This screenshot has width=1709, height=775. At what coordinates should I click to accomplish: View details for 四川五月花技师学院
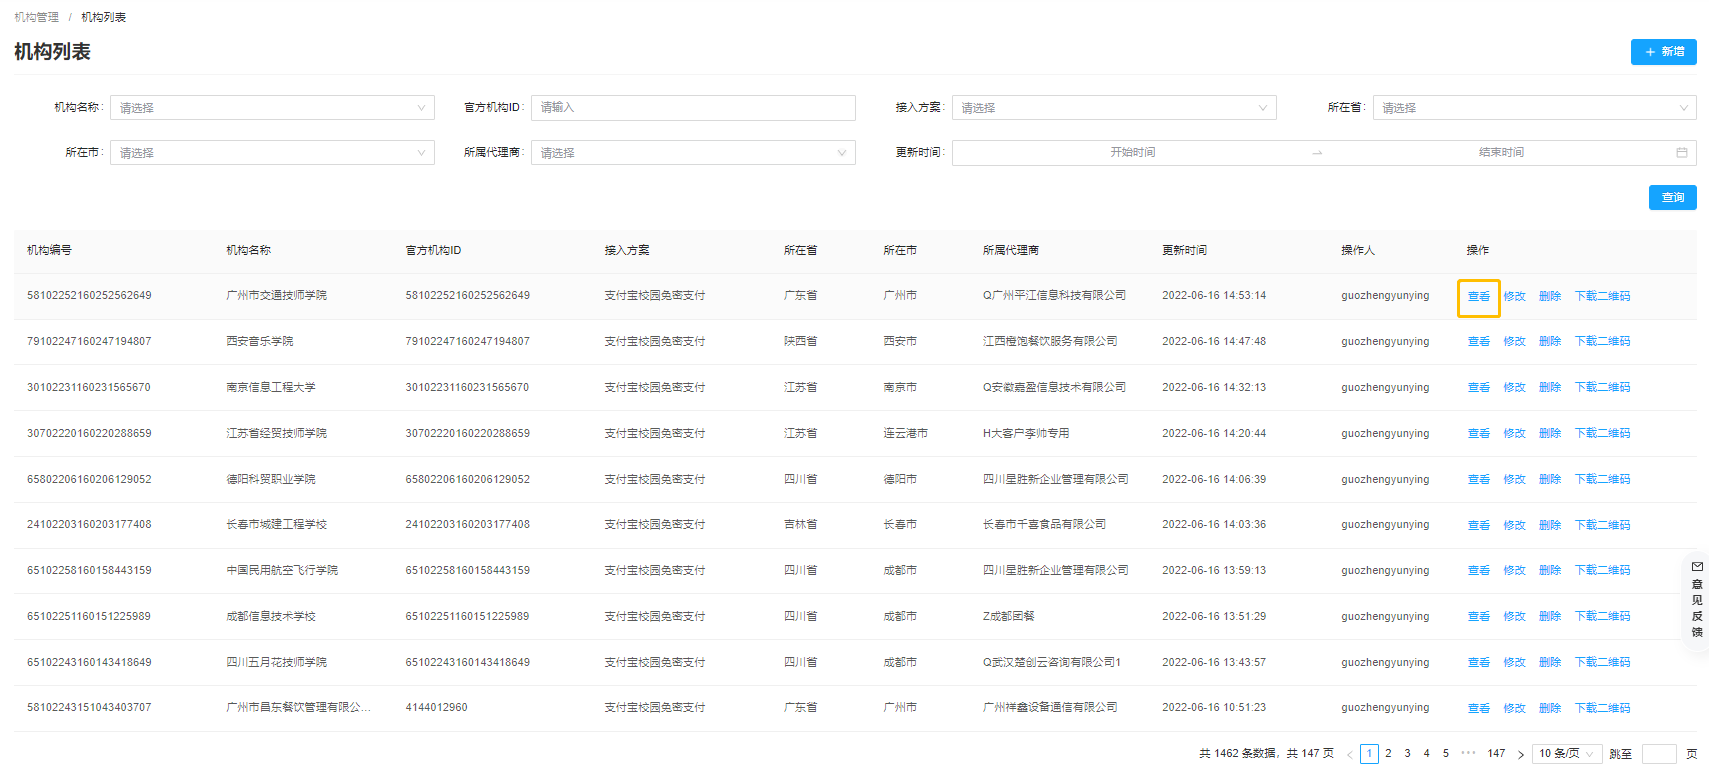coord(1479,663)
